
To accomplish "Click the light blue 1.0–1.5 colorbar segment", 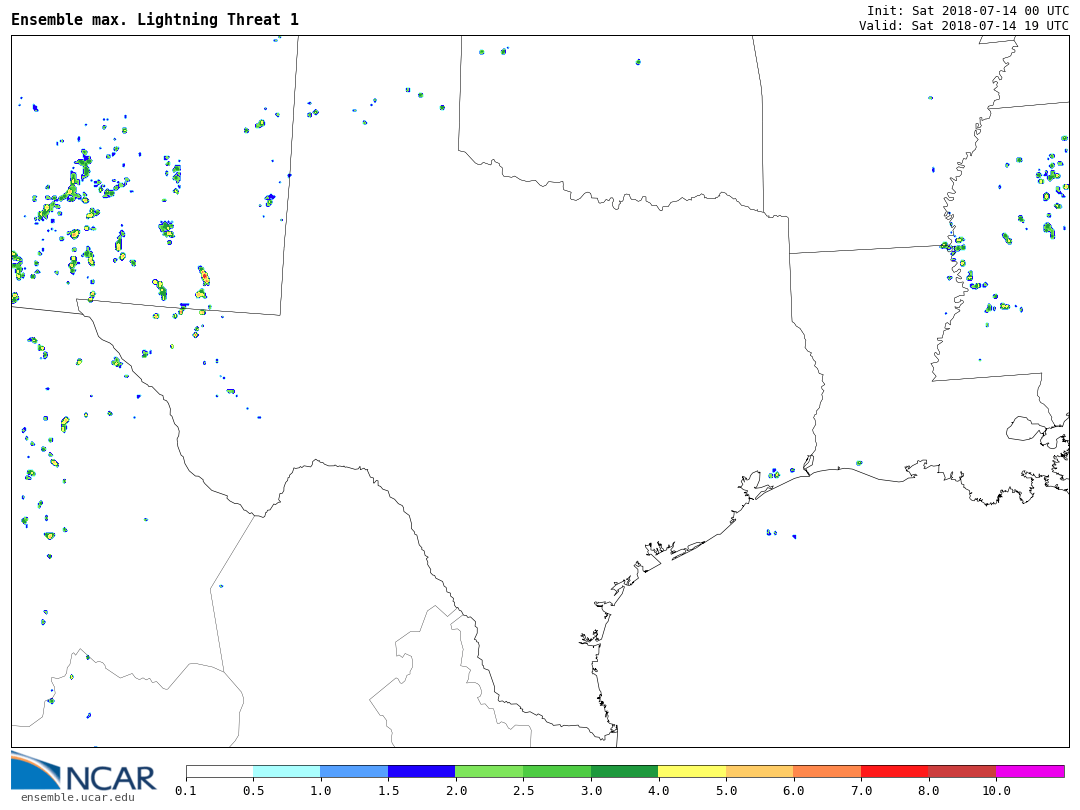I will (355, 771).
